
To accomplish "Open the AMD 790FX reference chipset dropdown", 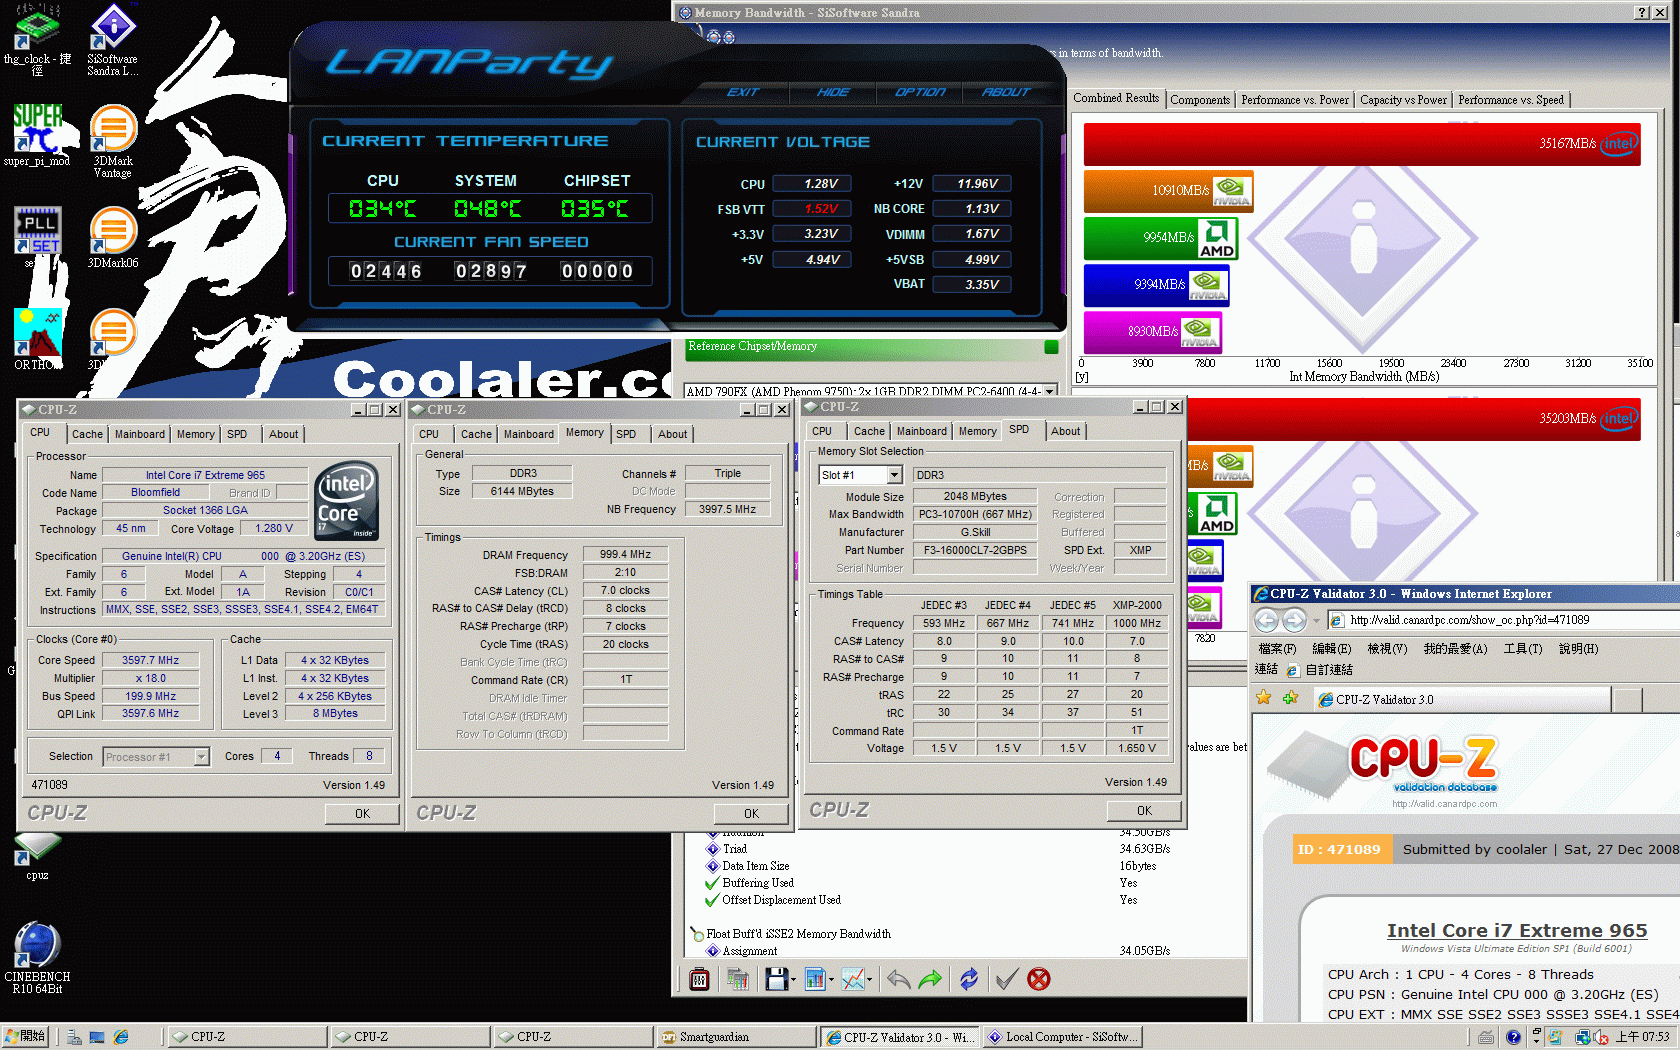I will pos(1049,392).
